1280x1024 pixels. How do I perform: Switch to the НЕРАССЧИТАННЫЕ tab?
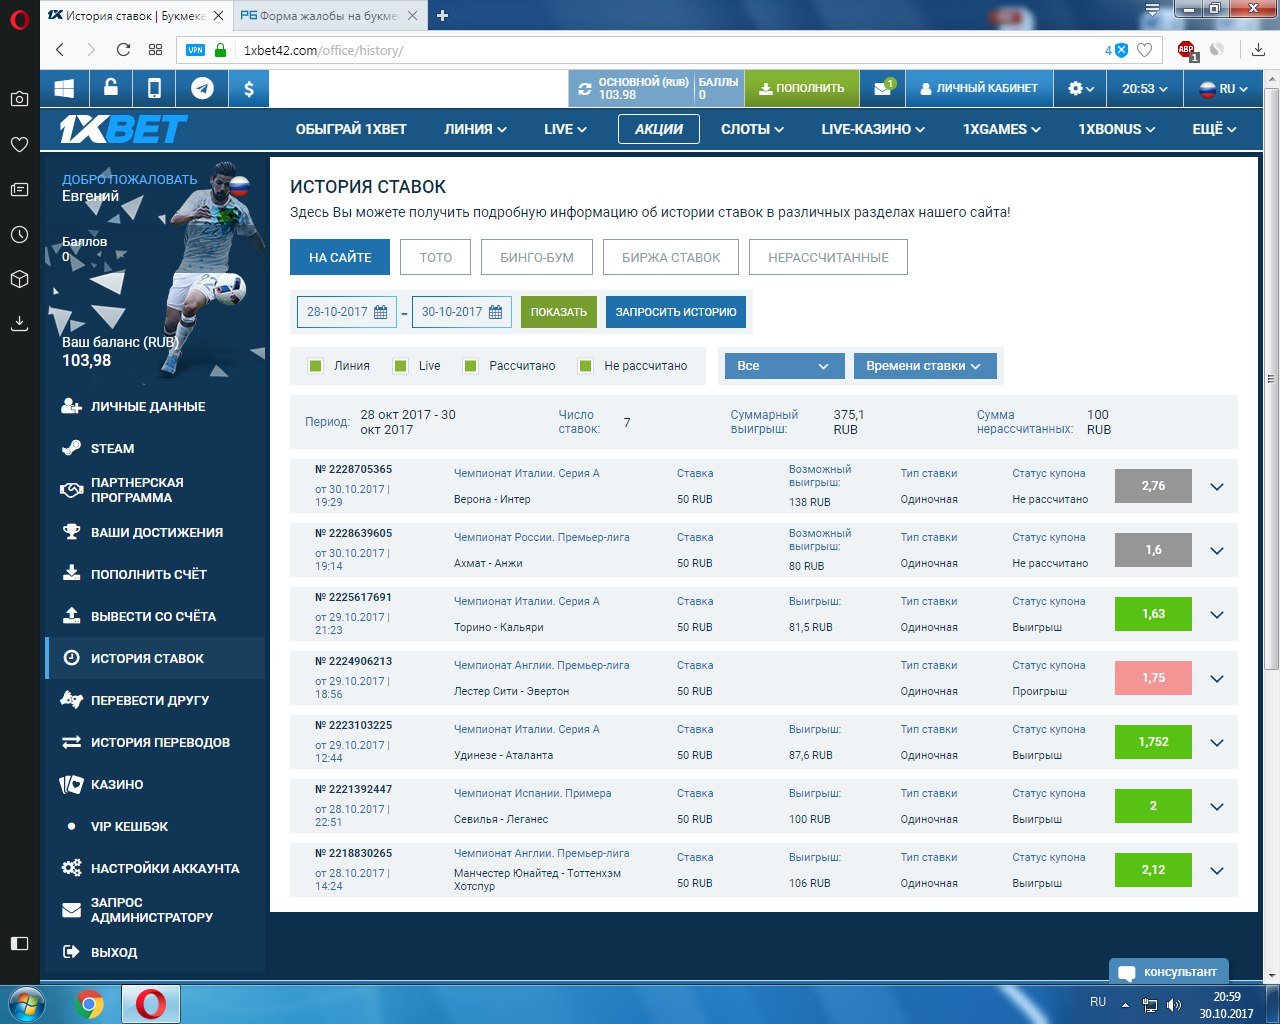[828, 257]
